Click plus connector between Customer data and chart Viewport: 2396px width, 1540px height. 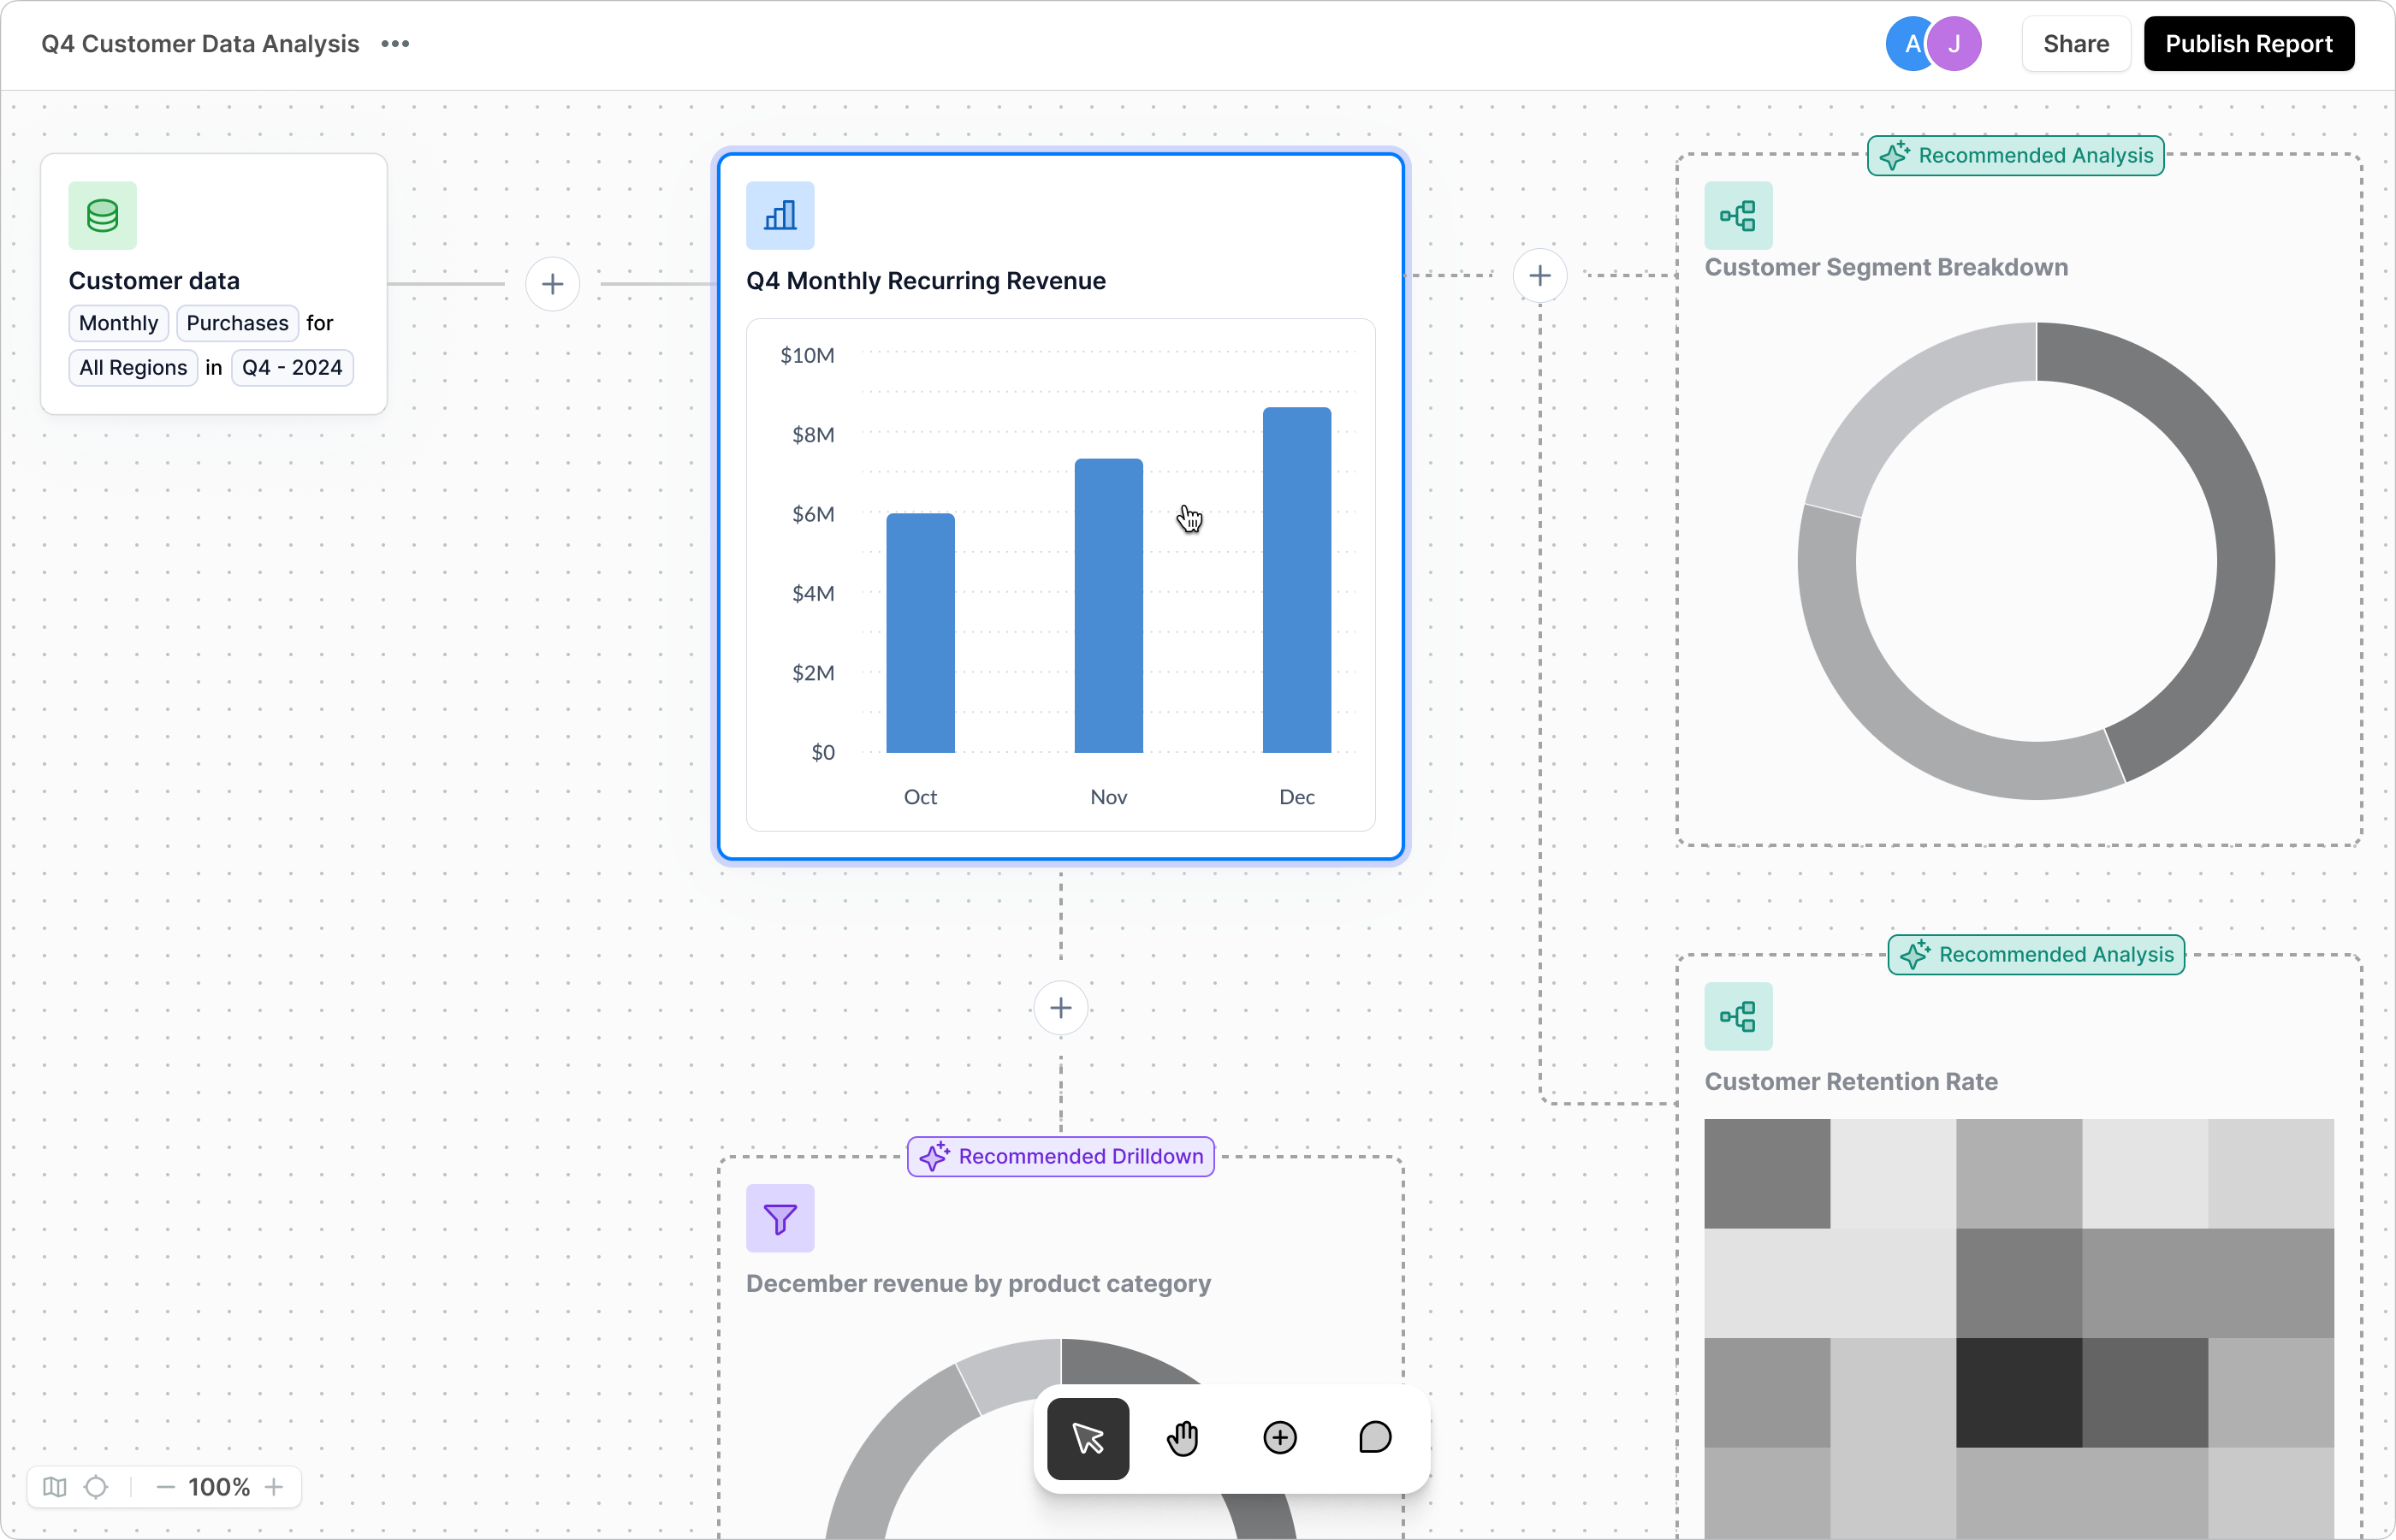[x=552, y=284]
